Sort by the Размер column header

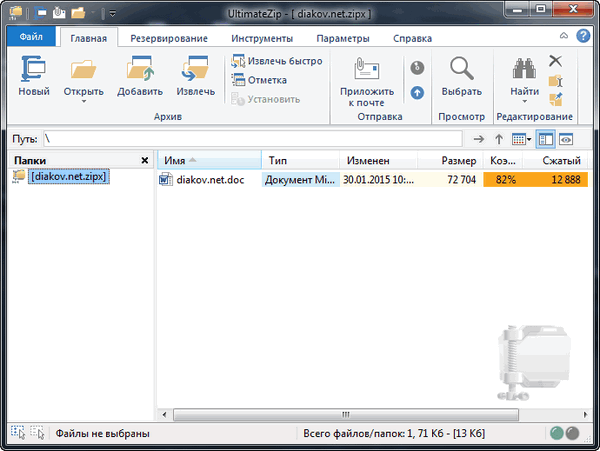coord(450,160)
